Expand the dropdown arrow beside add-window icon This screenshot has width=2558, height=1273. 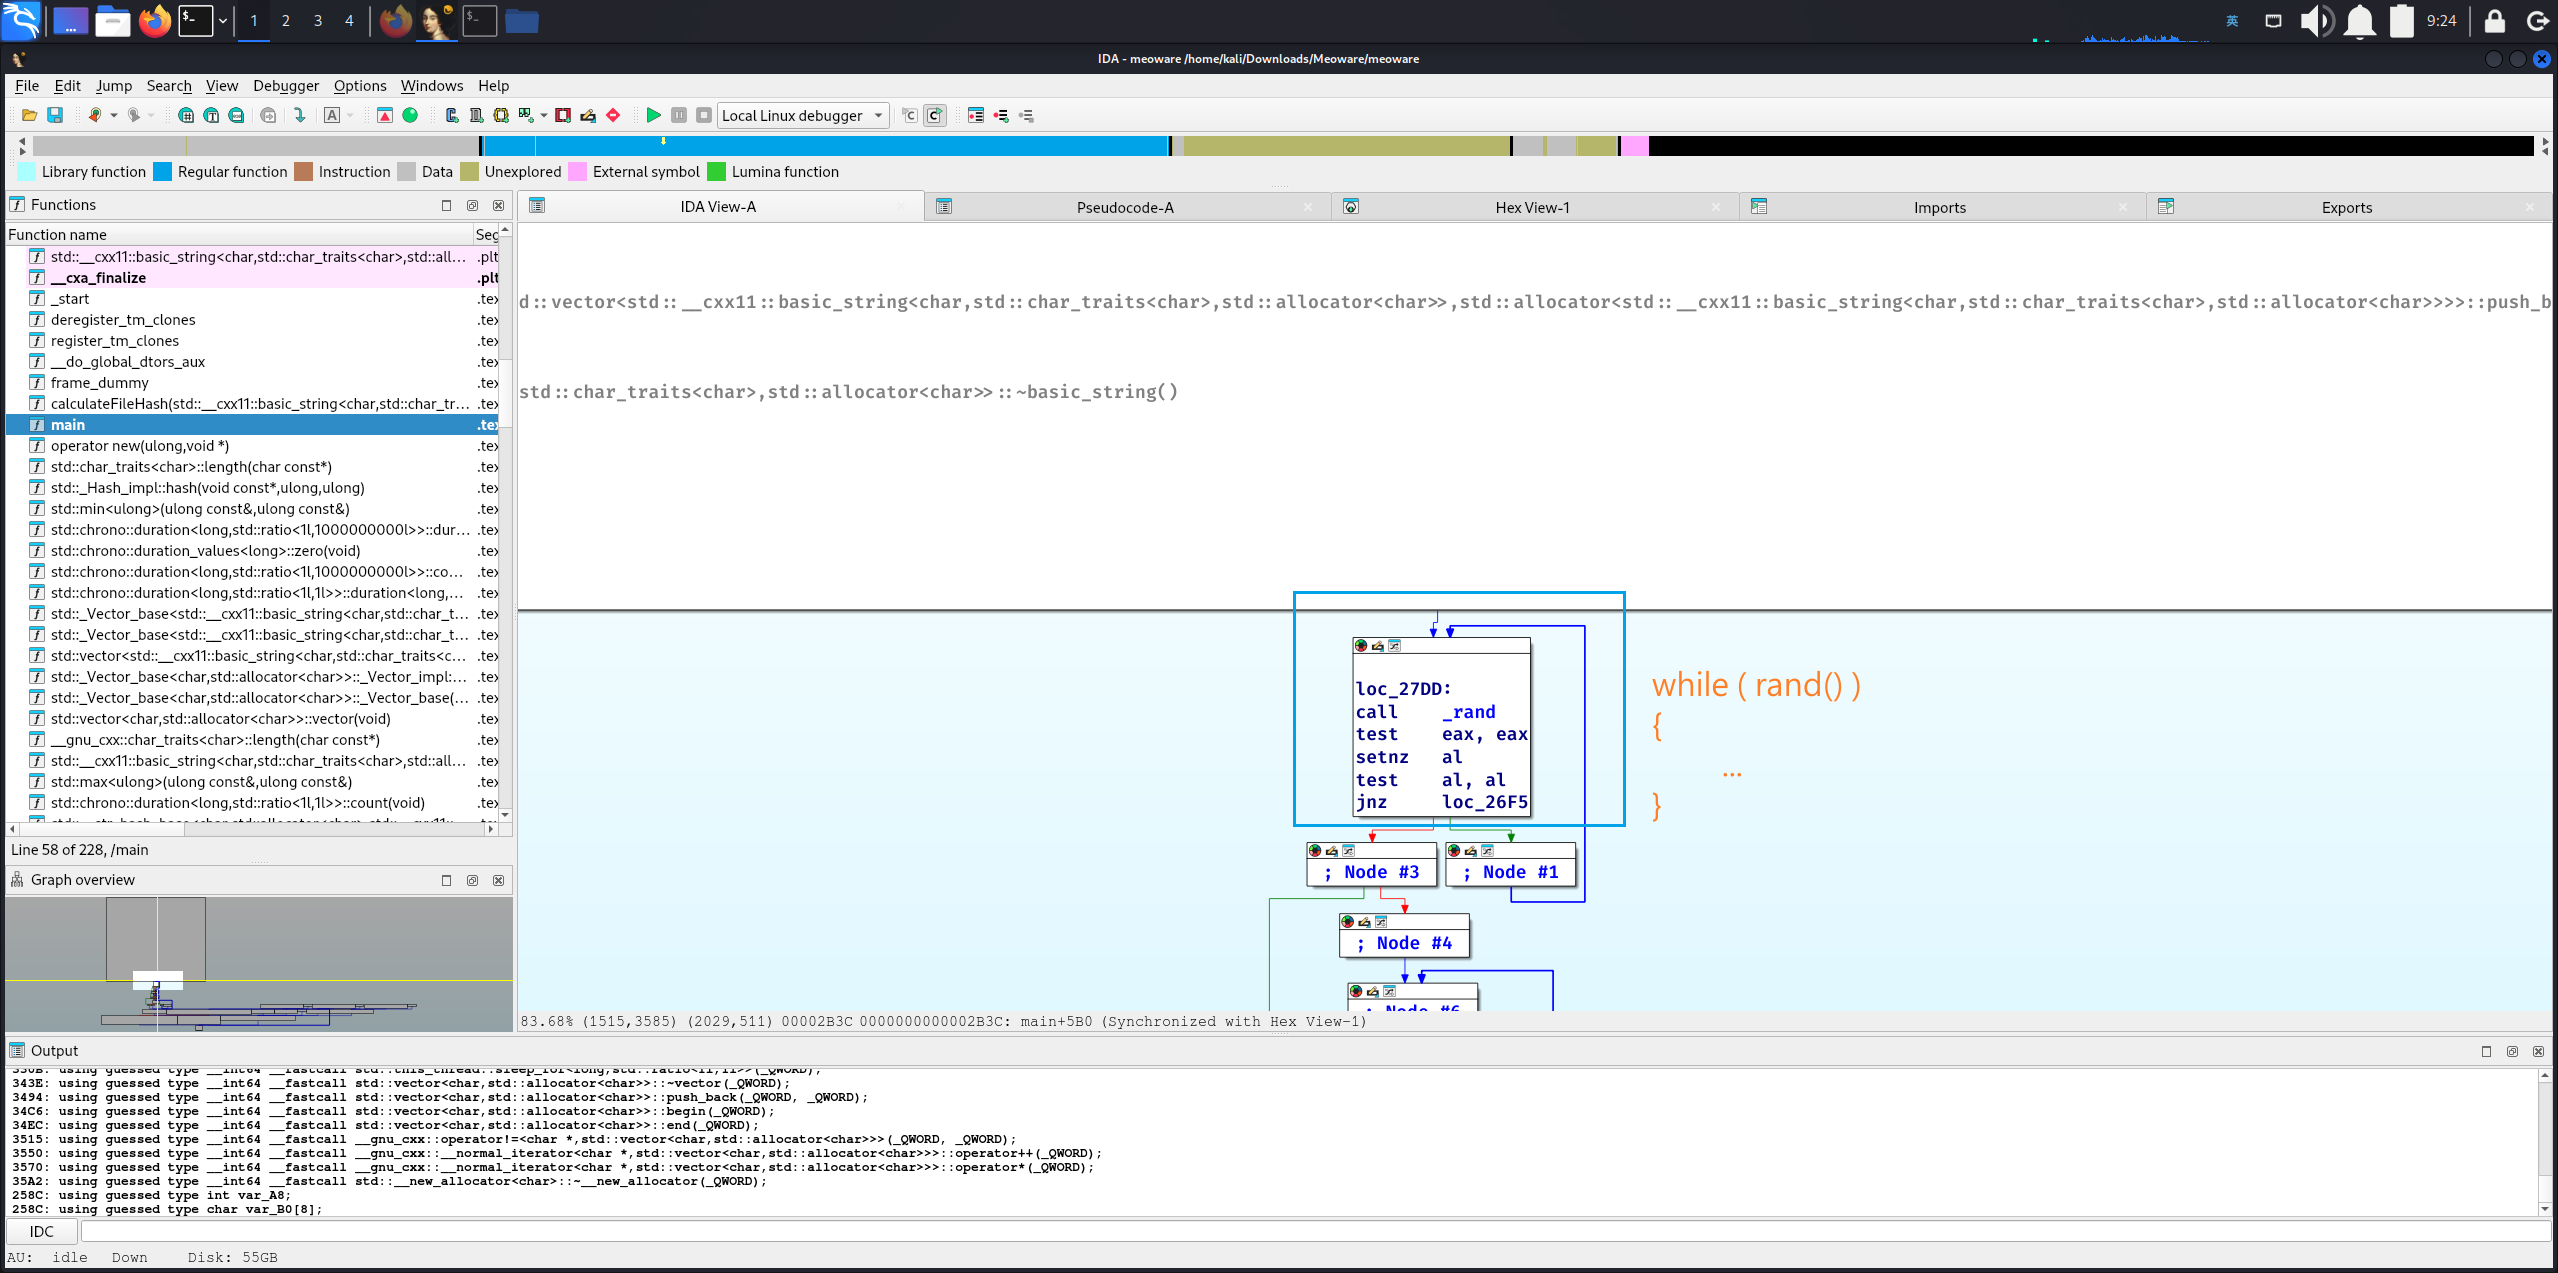coord(543,115)
